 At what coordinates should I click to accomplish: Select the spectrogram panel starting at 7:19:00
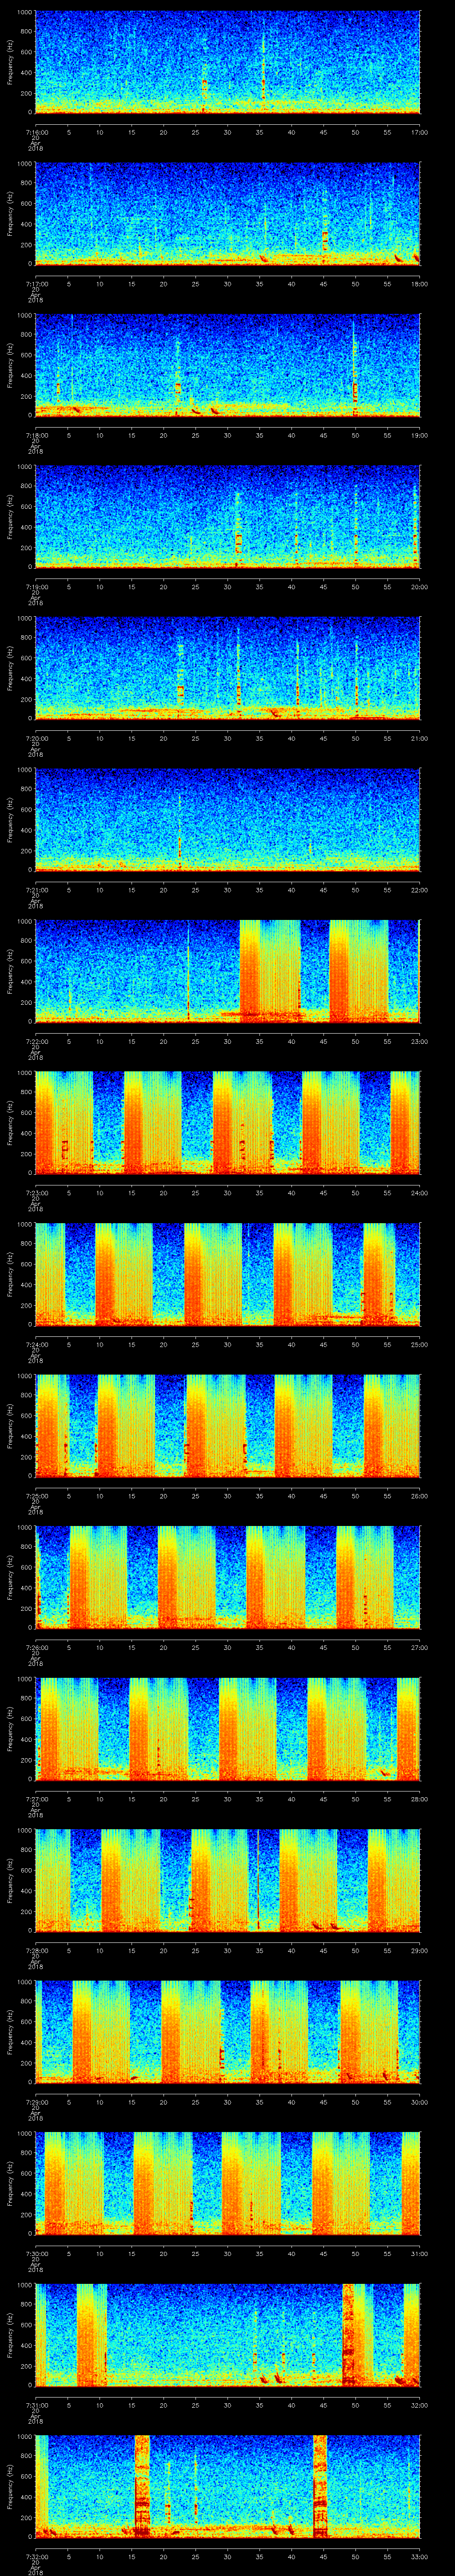click(227, 517)
